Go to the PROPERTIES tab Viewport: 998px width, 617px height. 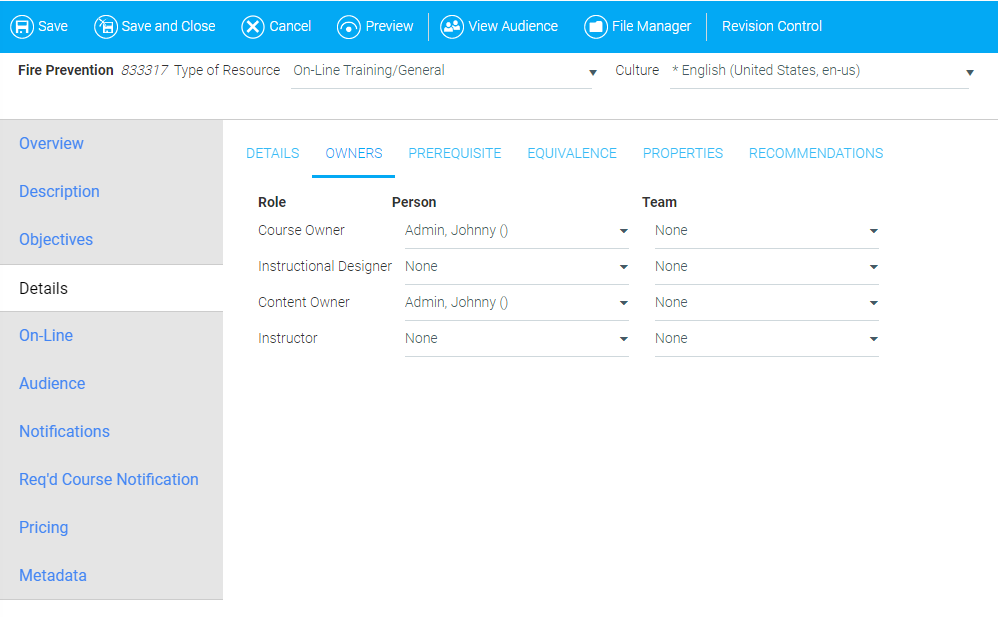682,153
